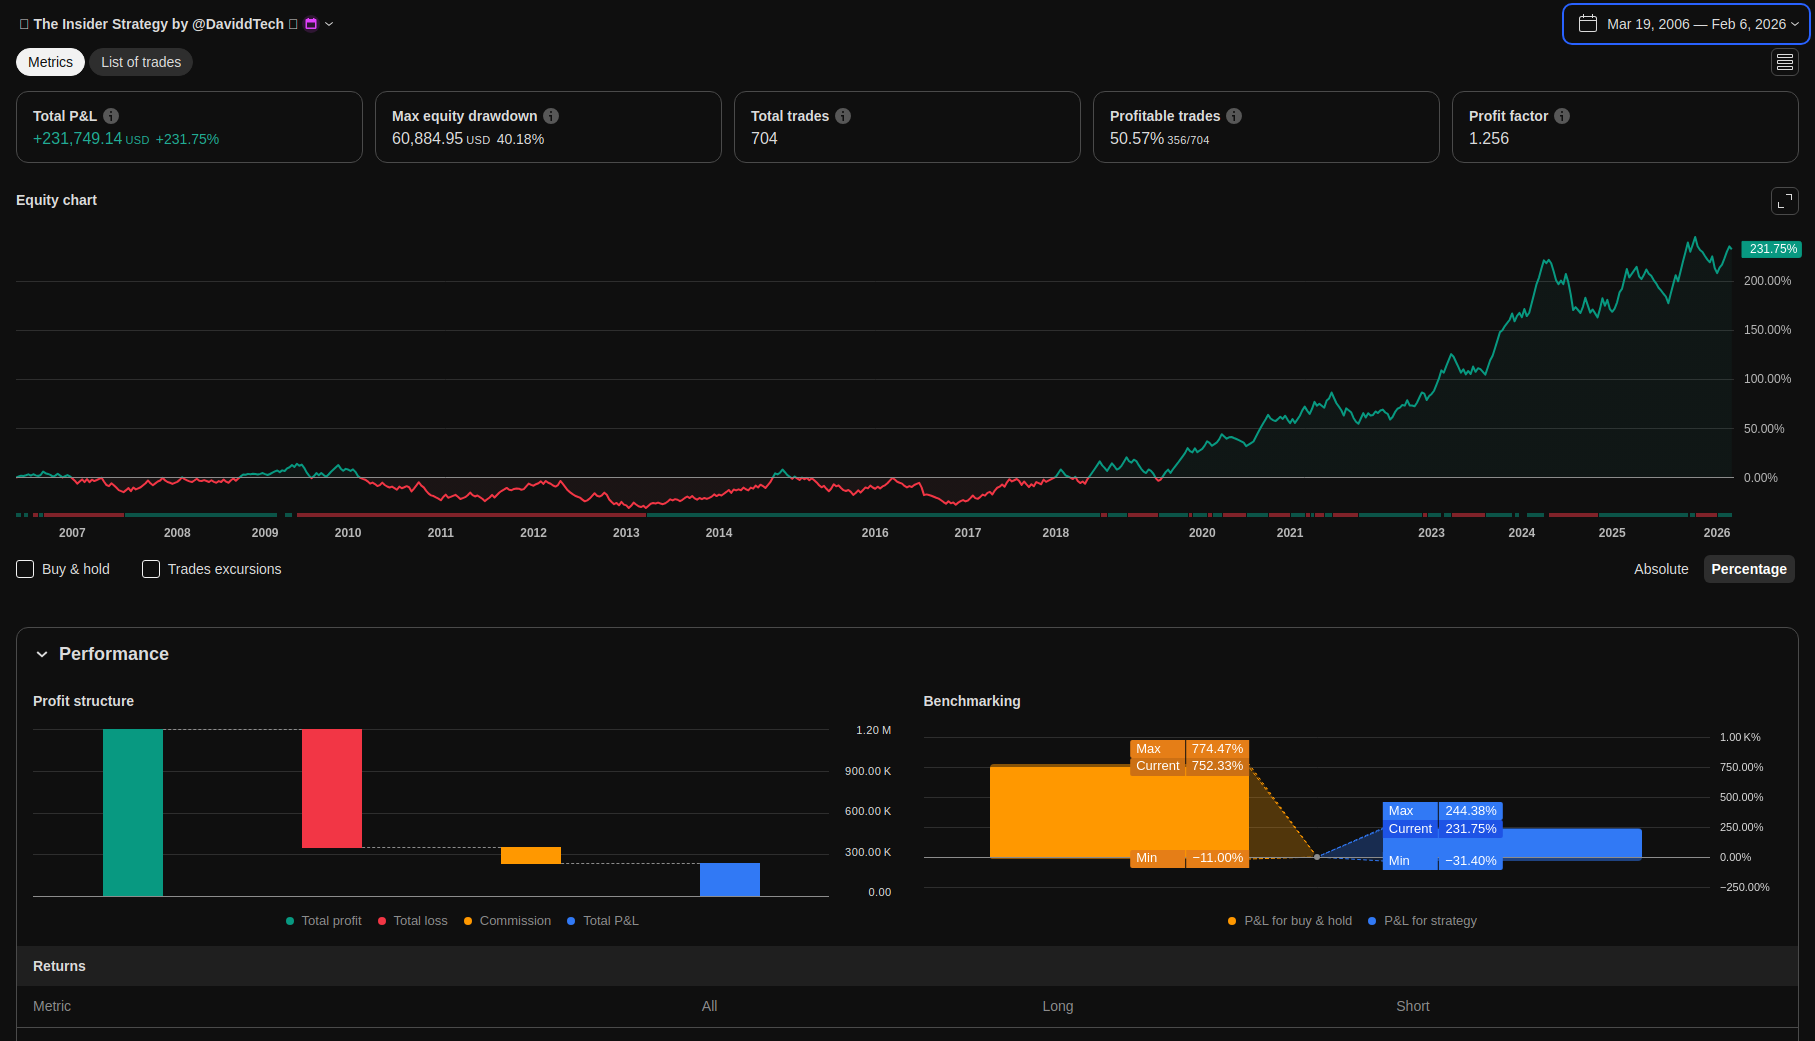Viewport: 1815px width, 1041px height.
Task: Open info tooltip for Total trades
Action: pos(843,116)
